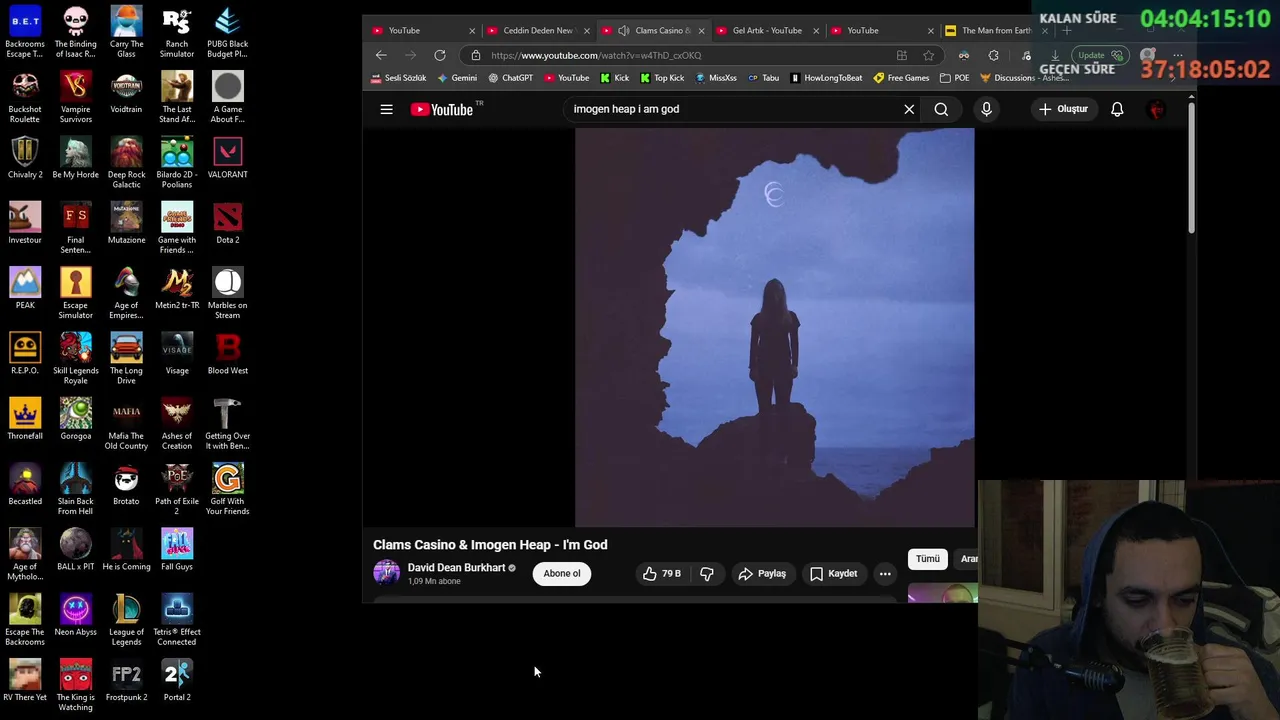Launch Thronefall desktop icon

(x=25, y=419)
